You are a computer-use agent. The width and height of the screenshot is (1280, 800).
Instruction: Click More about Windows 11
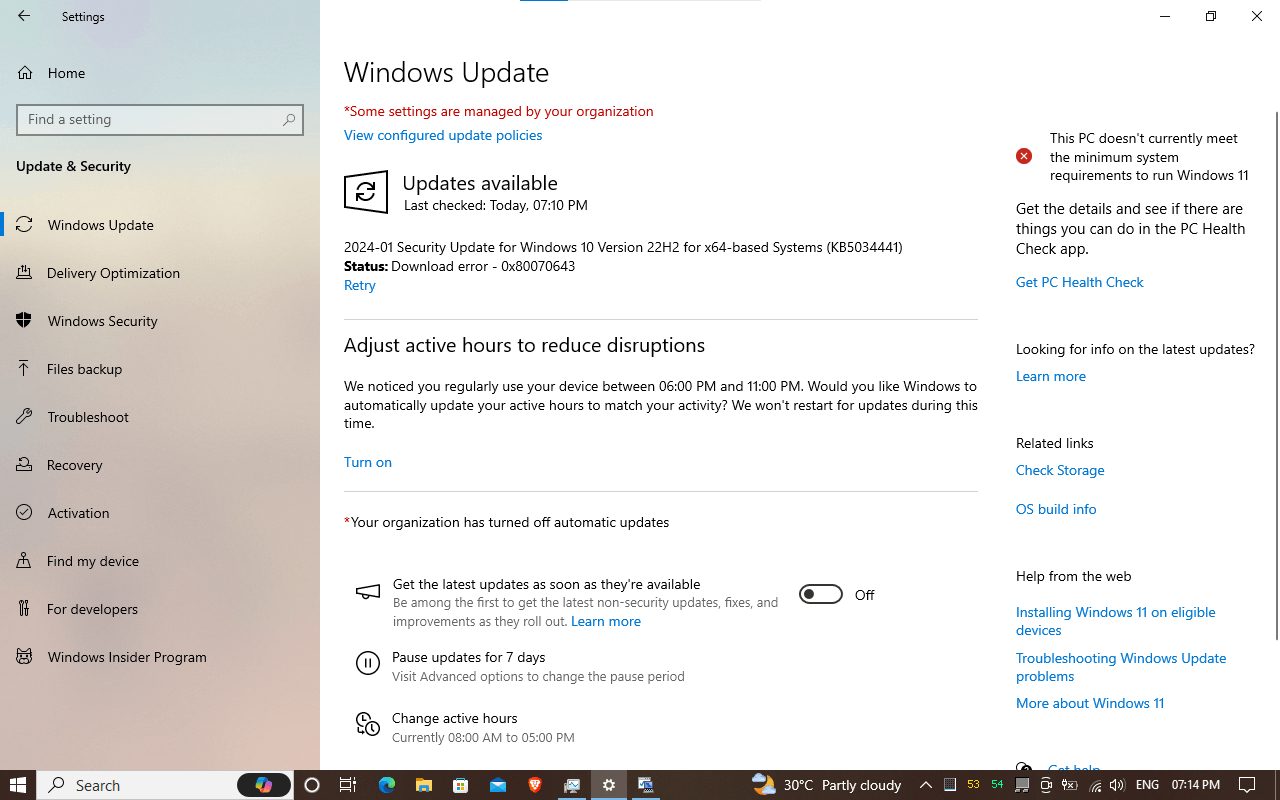1090,703
